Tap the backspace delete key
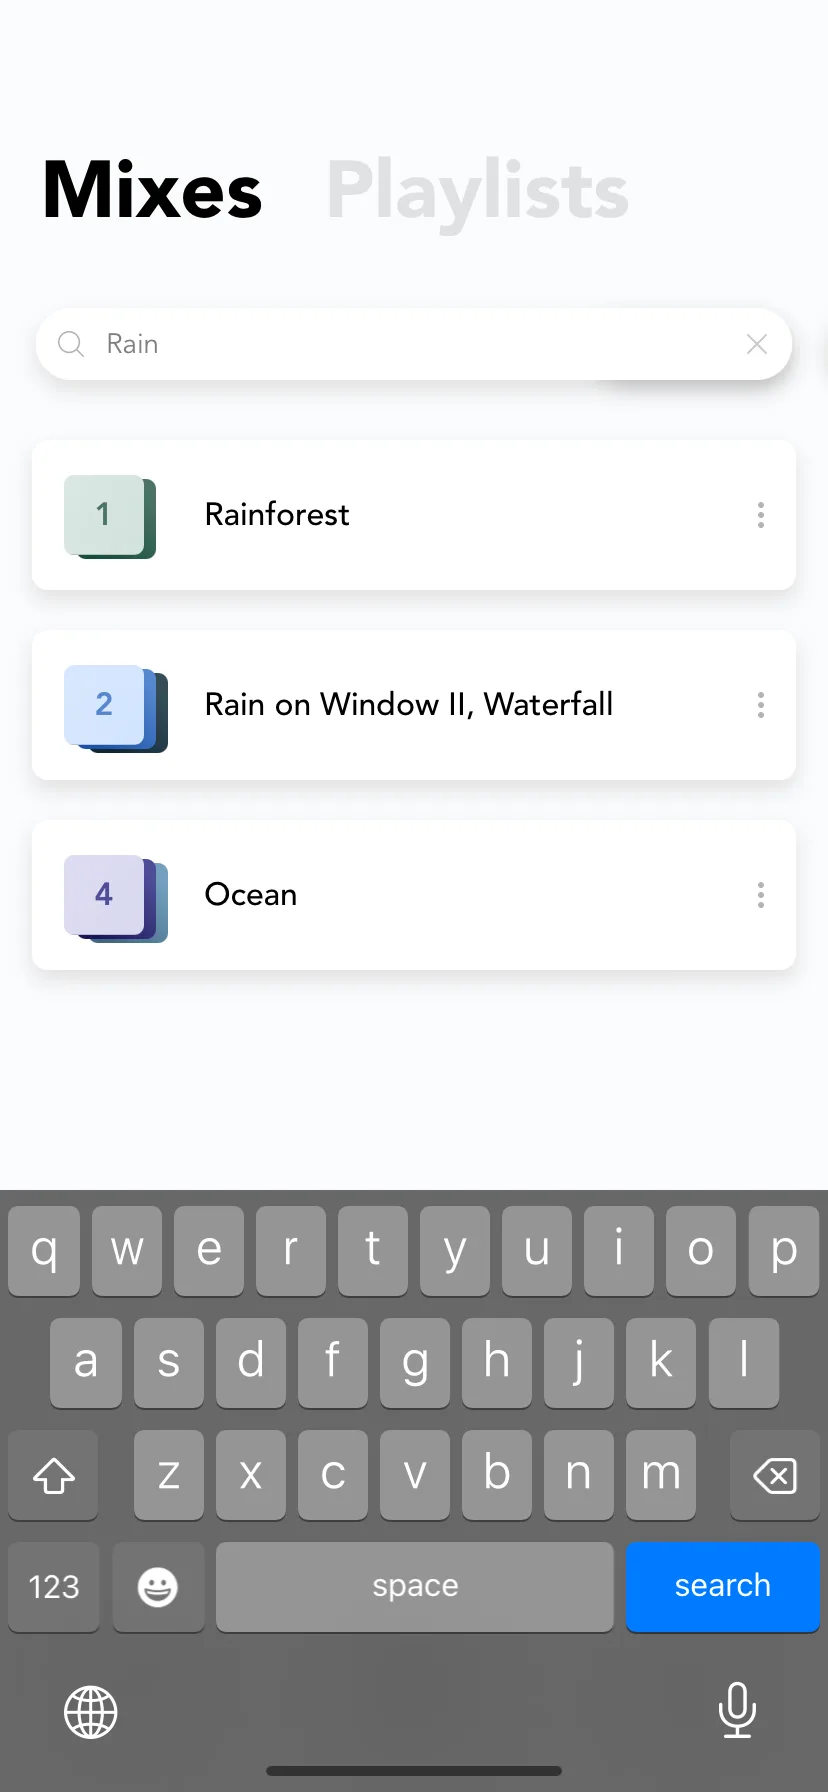Screen dimensions: 828x1792 coord(775,1475)
